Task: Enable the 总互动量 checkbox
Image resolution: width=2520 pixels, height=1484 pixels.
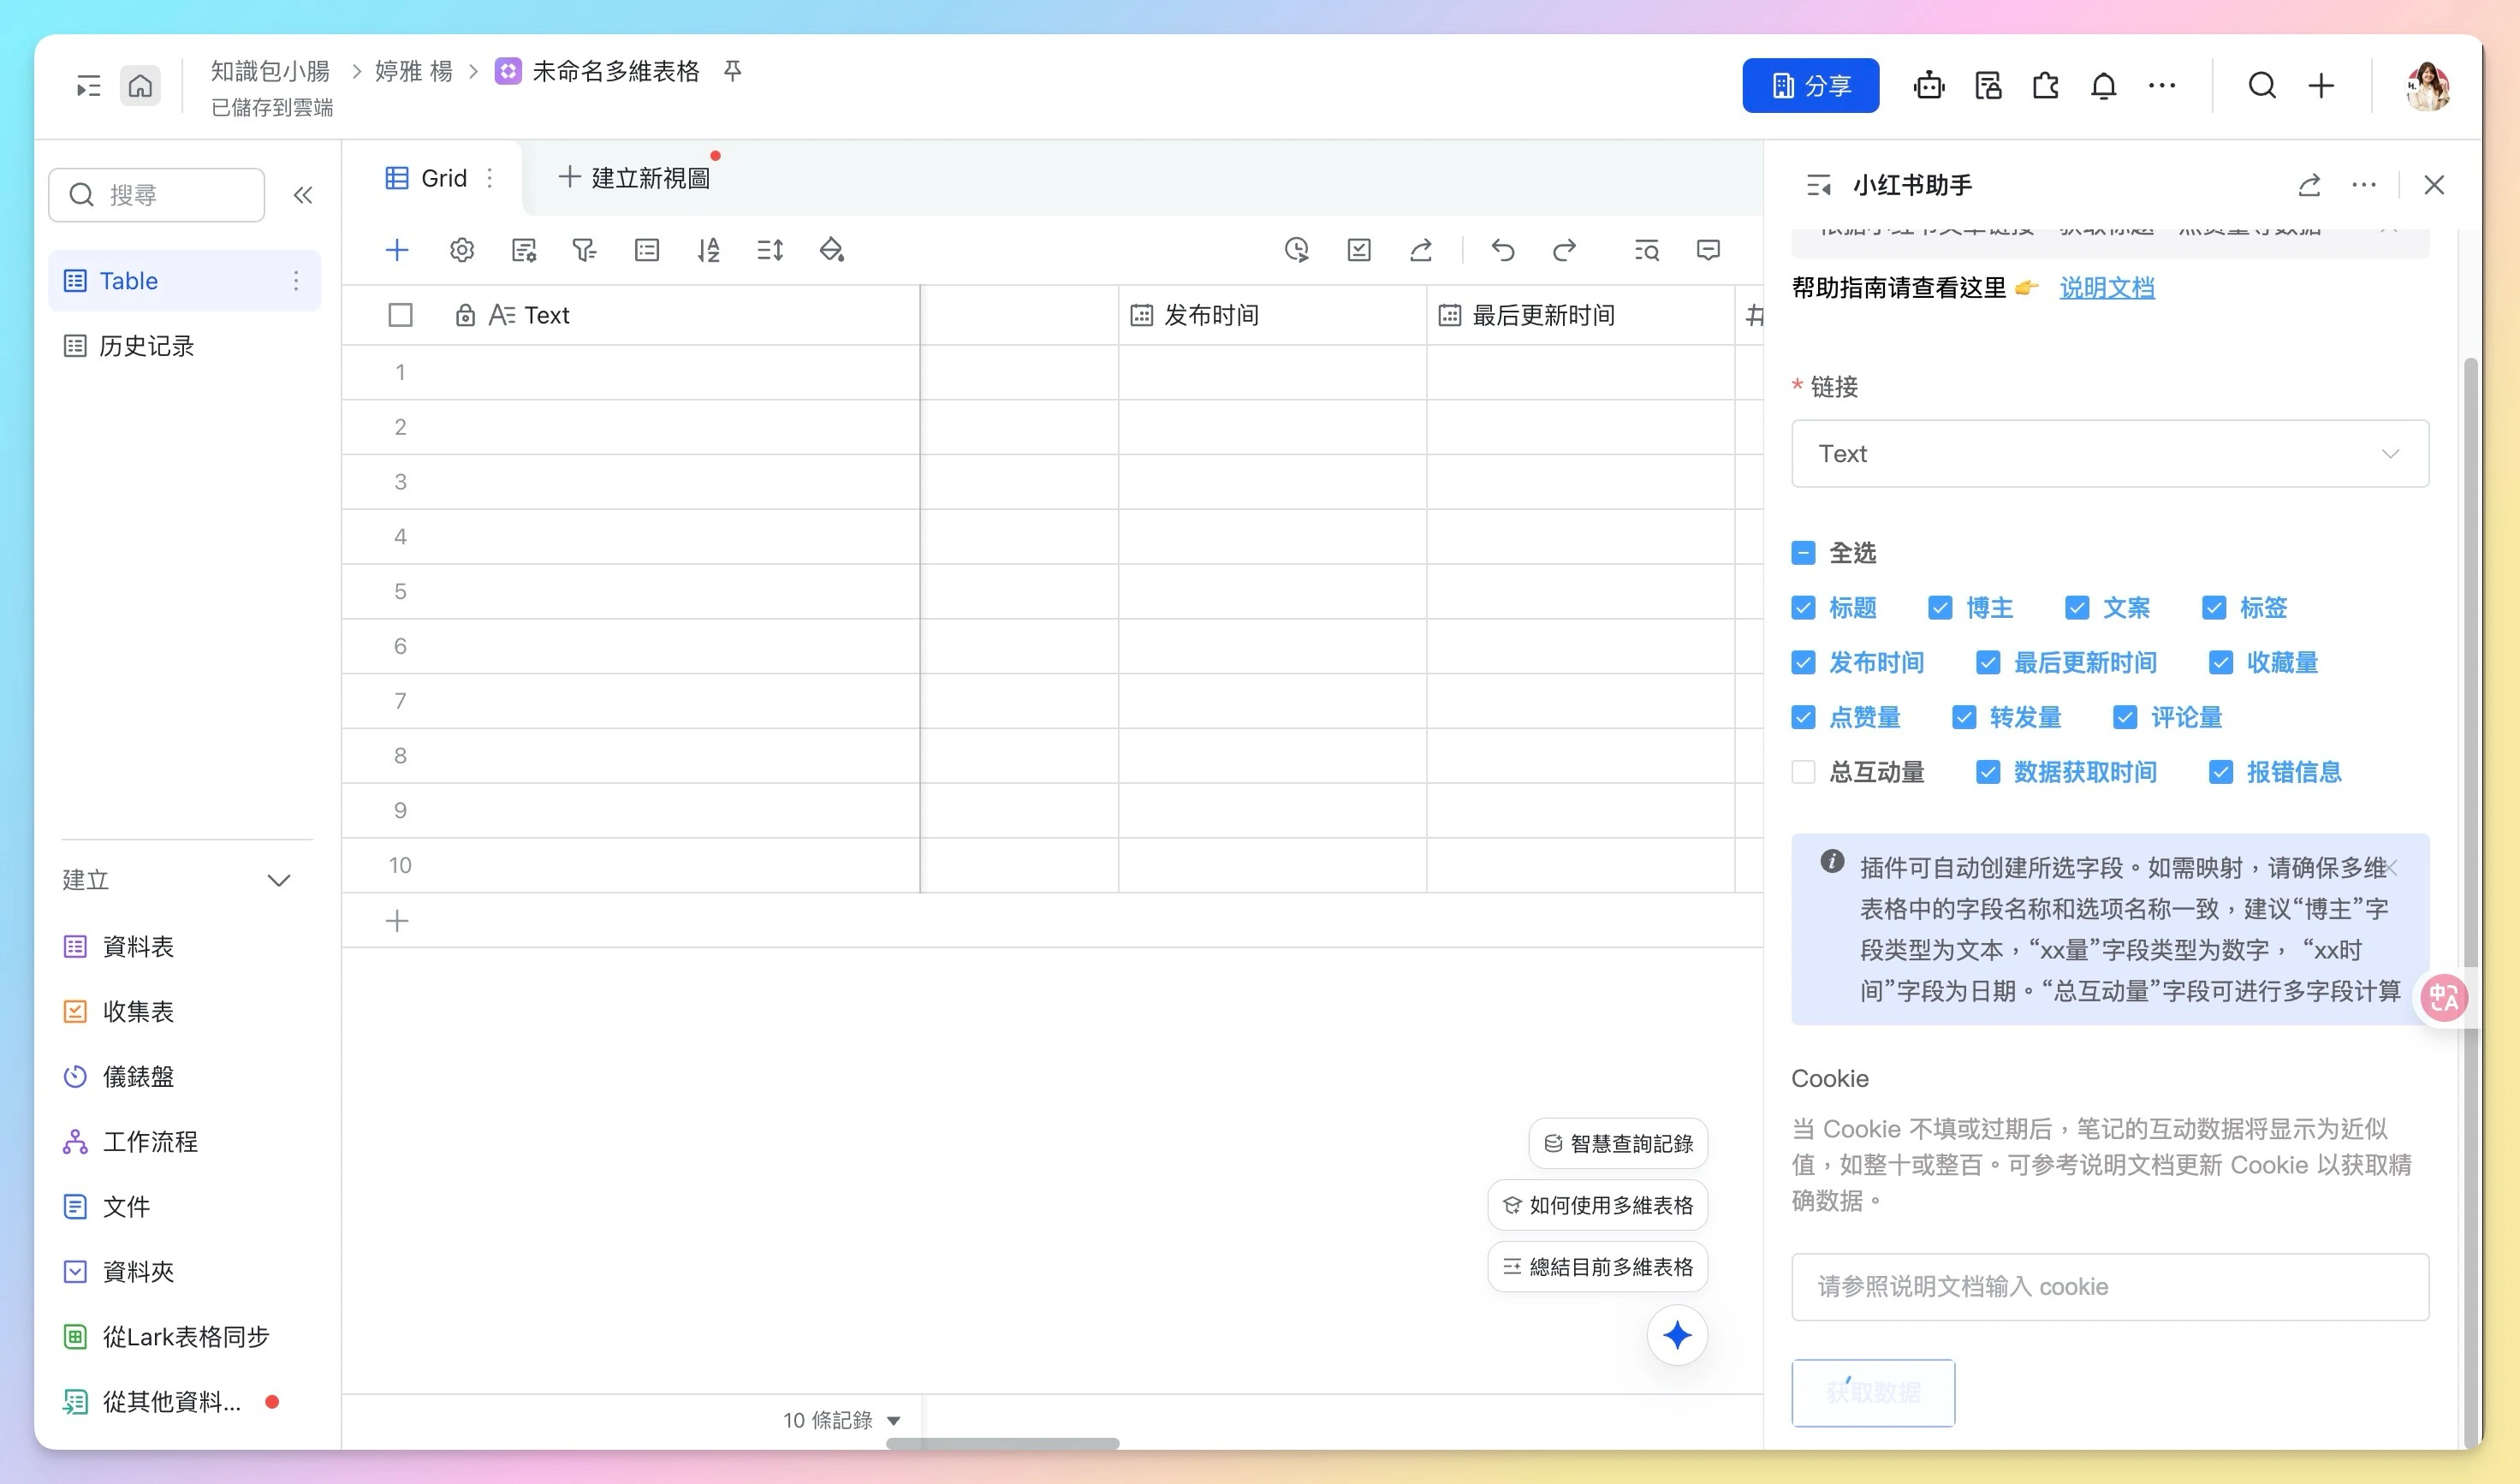Action: pyautogui.click(x=1803, y=772)
